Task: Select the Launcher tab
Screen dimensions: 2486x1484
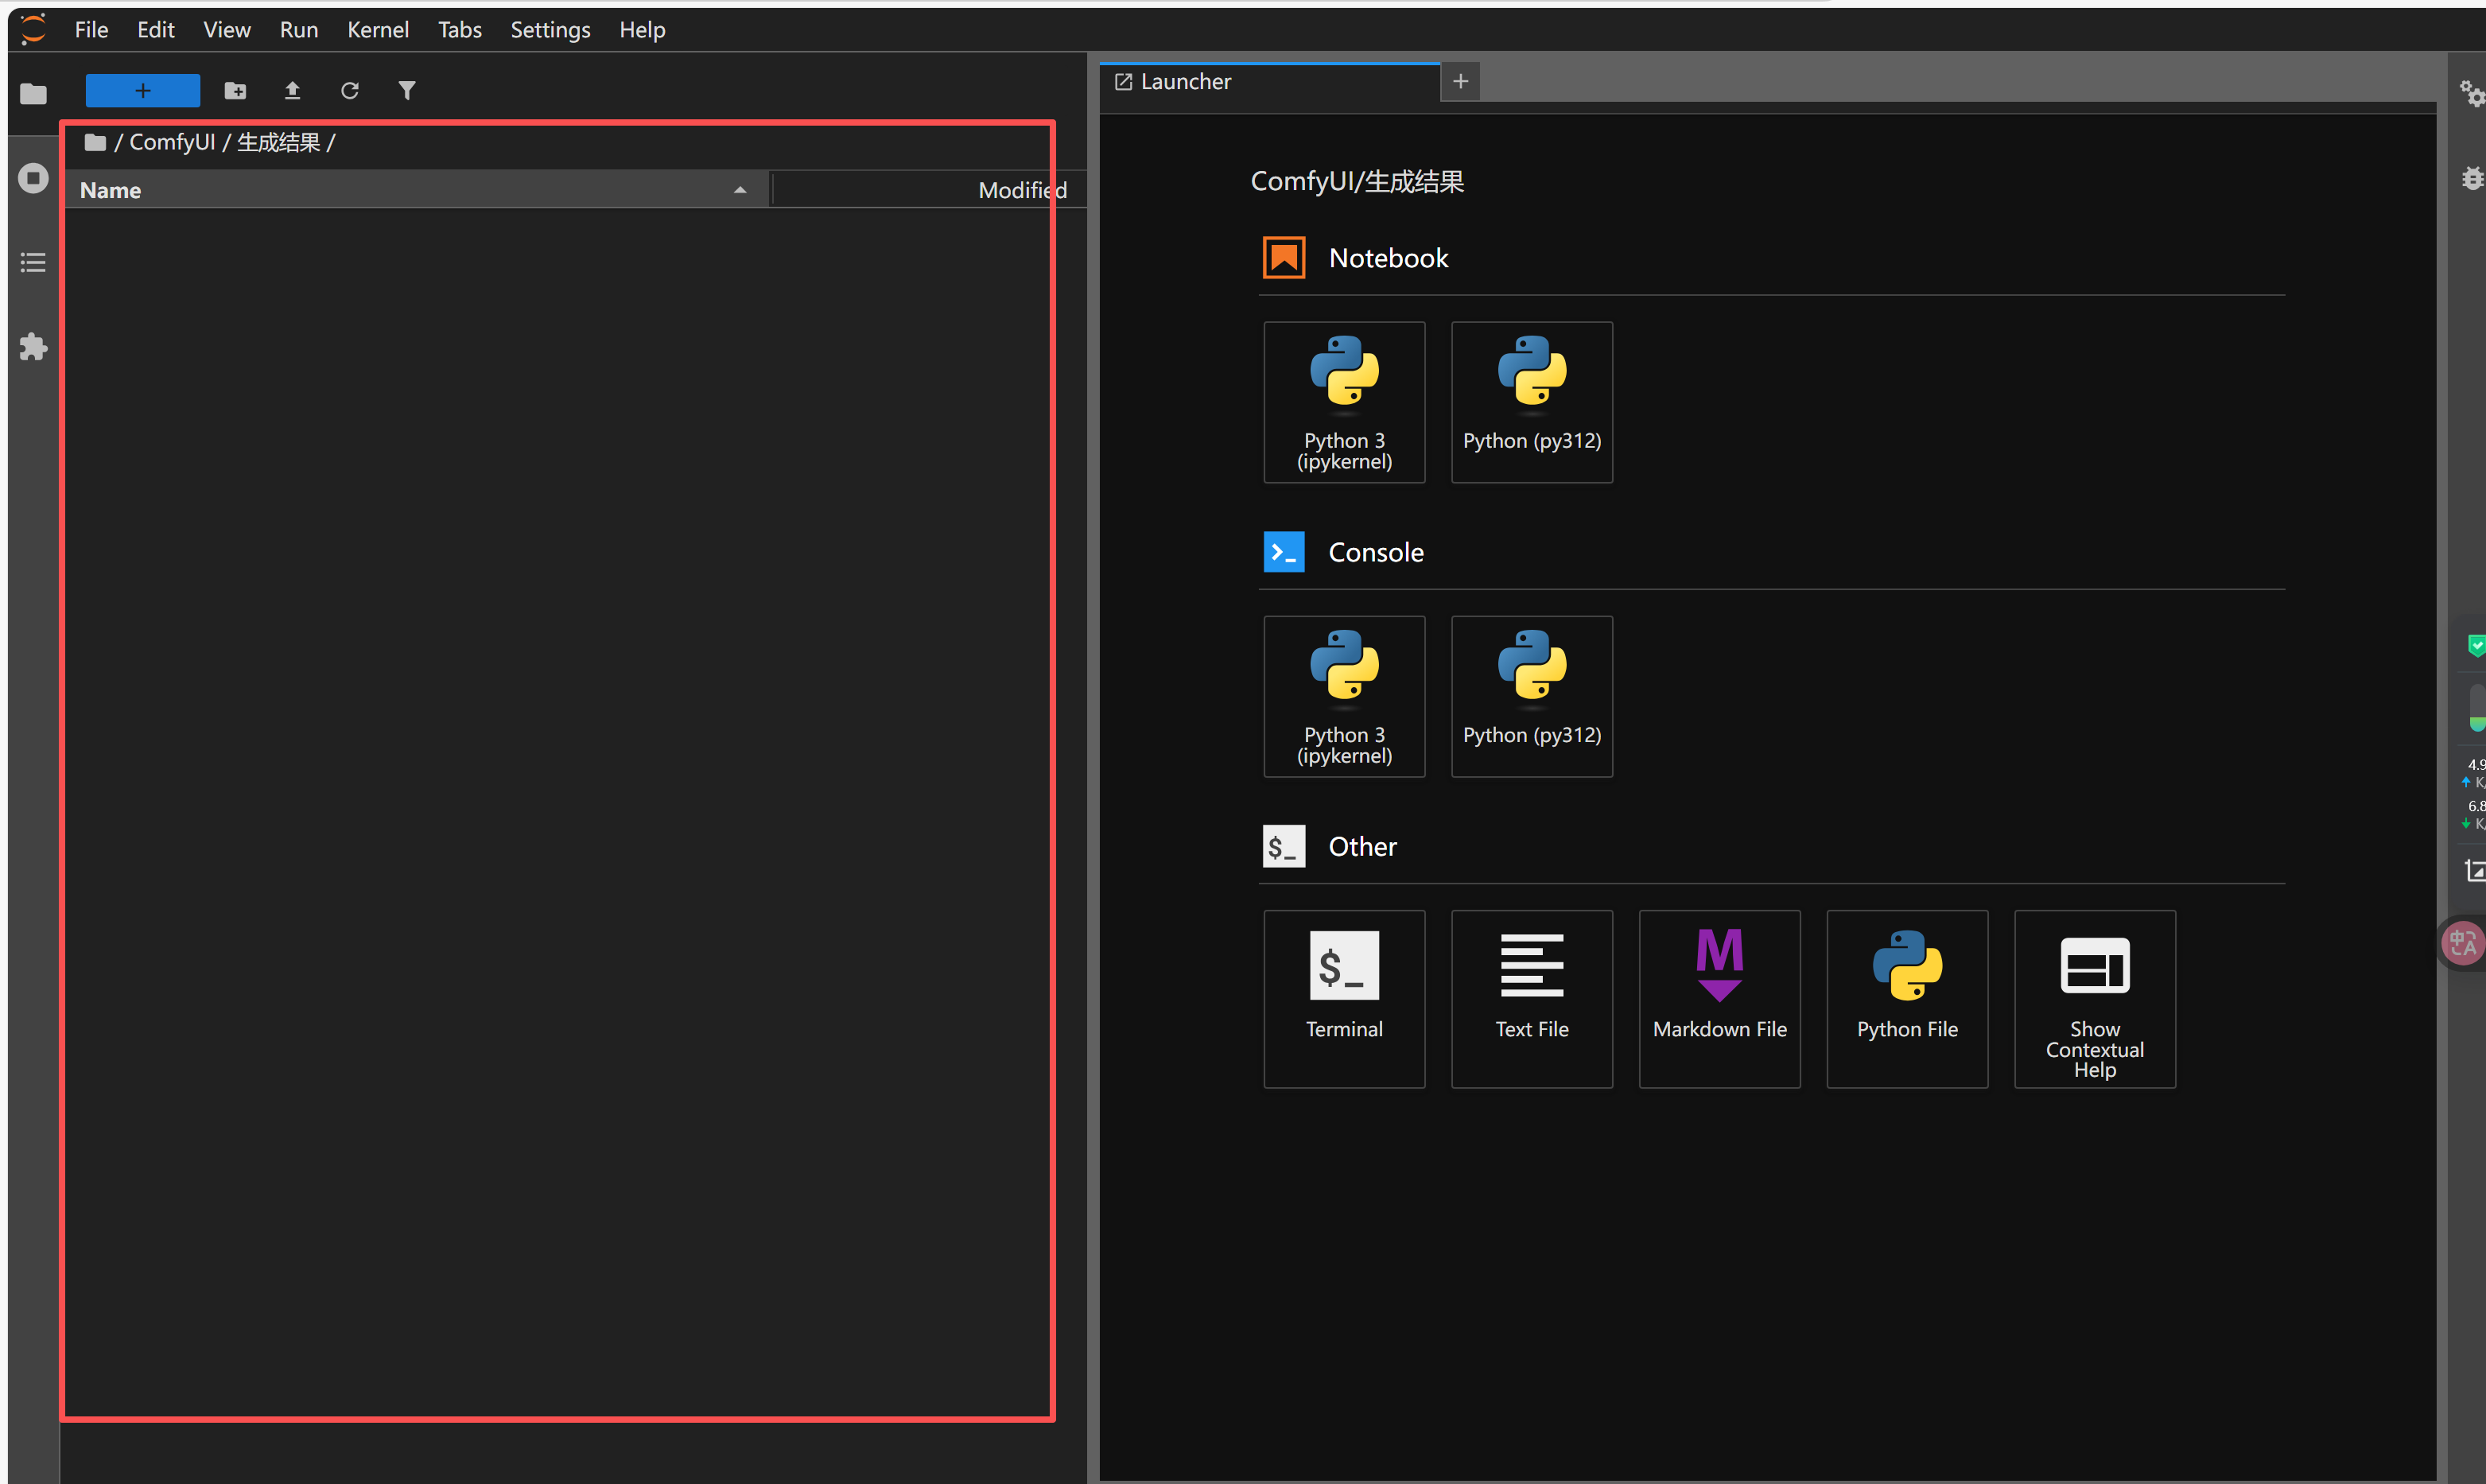Action: (1185, 82)
